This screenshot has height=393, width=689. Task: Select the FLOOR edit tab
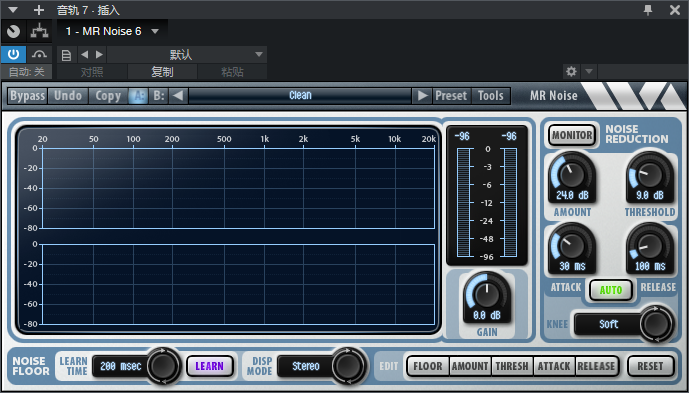(428, 366)
